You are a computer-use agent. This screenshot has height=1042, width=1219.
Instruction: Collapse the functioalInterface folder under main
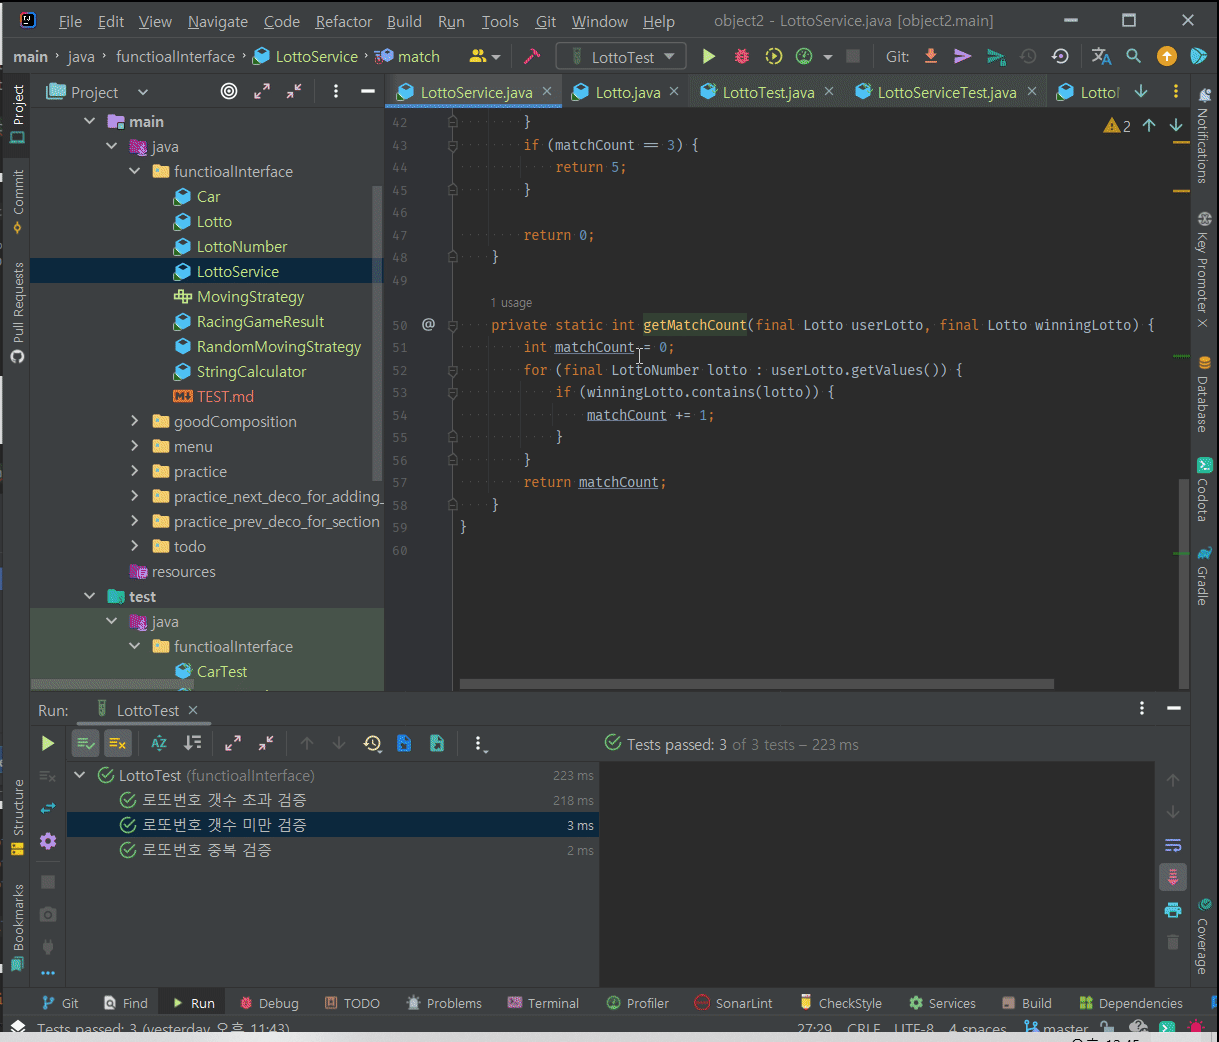click(135, 171)
